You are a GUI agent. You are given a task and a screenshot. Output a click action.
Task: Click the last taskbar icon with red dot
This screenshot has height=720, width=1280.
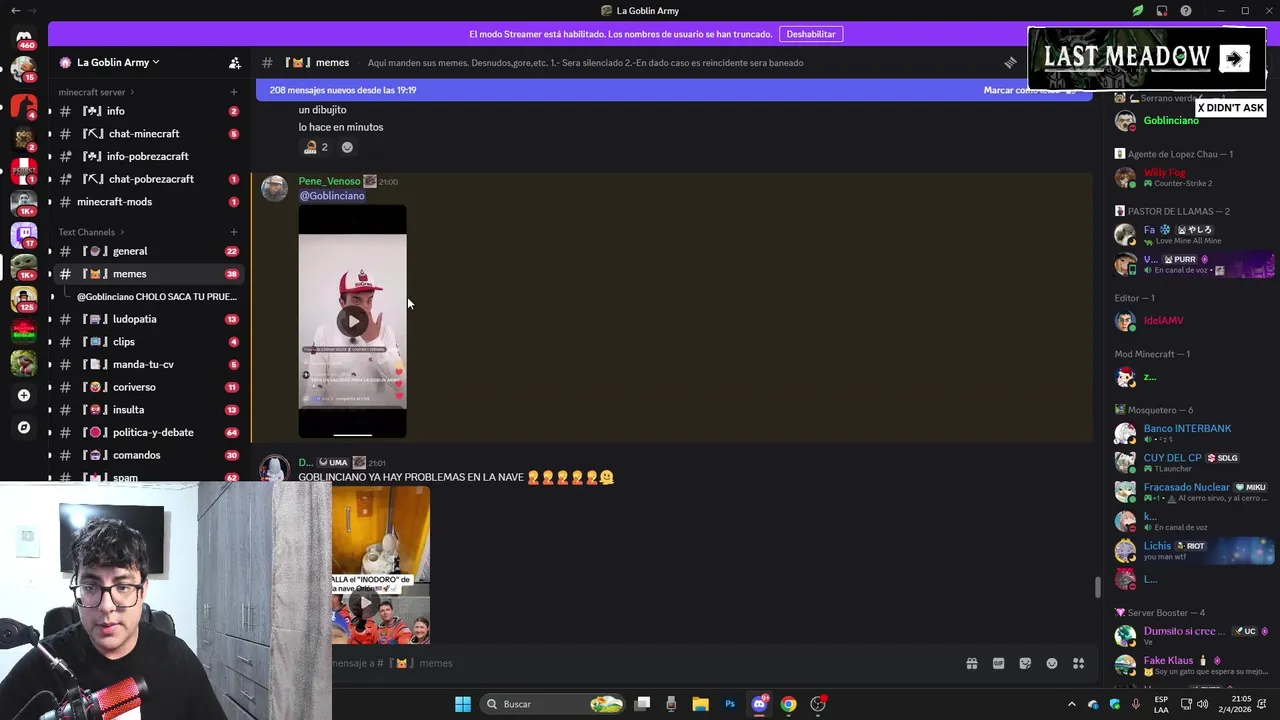tap(818, 704)
